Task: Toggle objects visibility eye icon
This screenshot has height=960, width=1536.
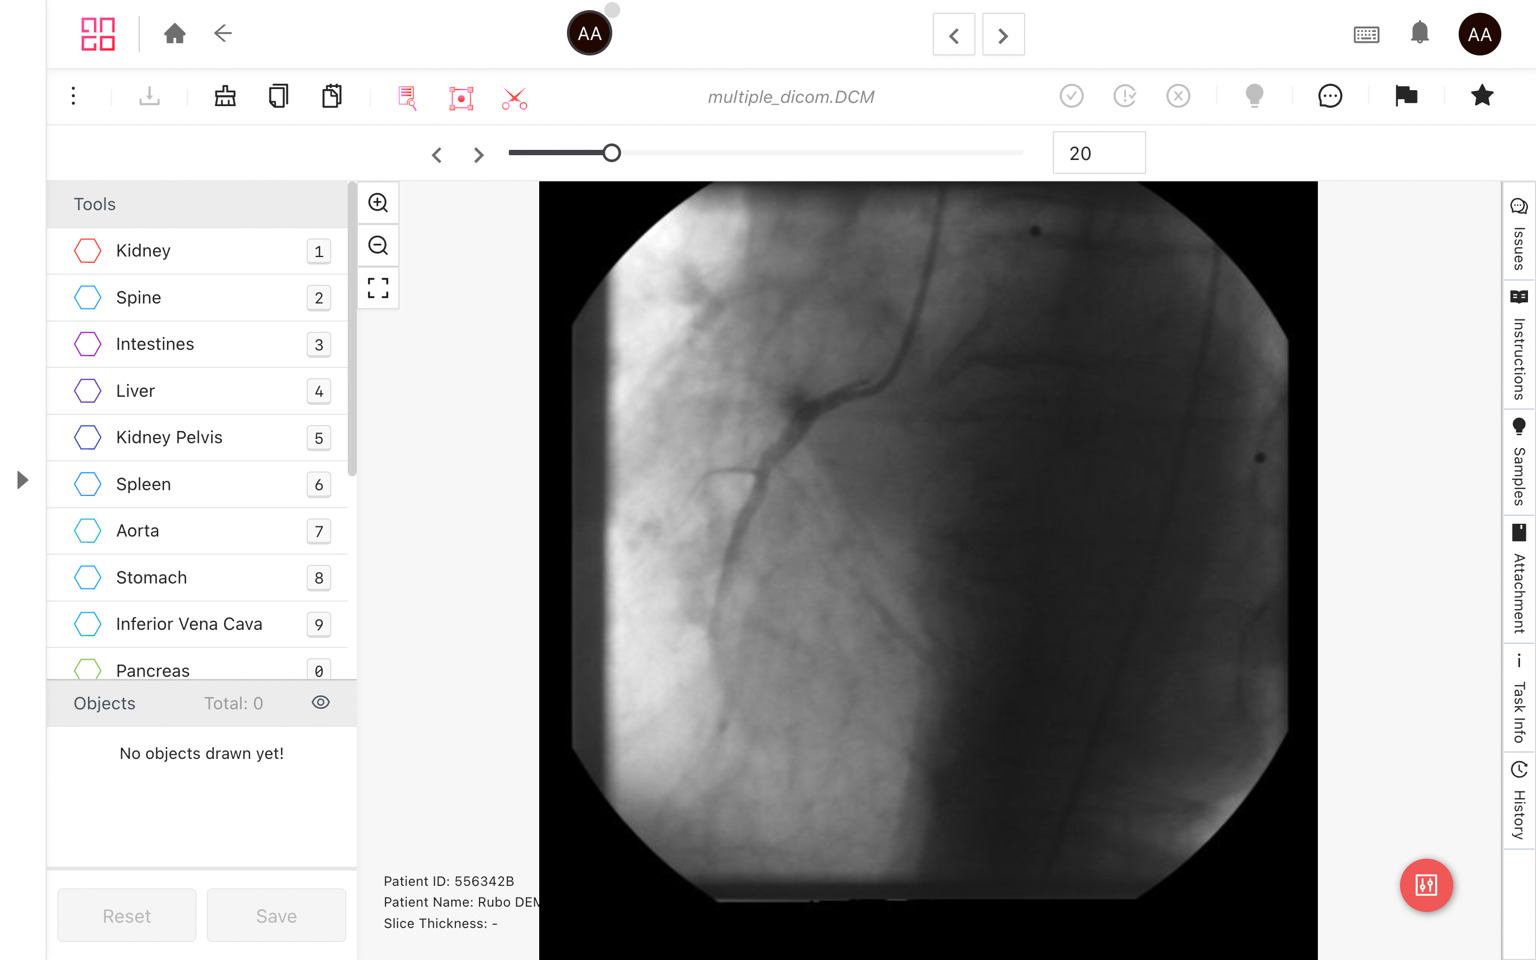Action: tap(321, 702)
